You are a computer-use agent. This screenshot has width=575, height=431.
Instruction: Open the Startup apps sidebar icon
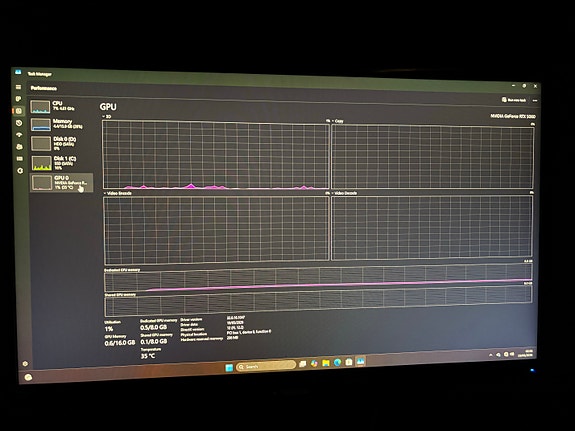19,135
